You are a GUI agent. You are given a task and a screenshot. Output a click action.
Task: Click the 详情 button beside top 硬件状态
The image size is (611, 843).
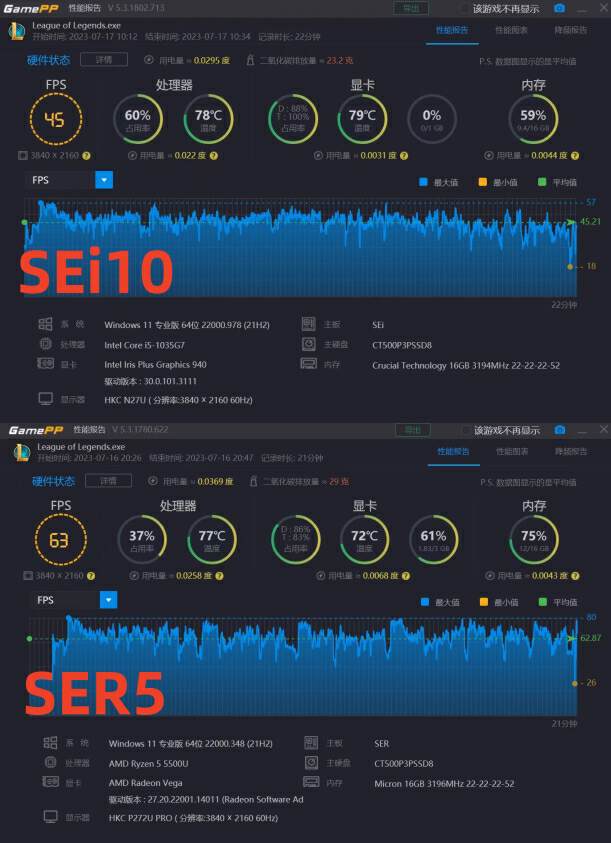click(109, 60)
